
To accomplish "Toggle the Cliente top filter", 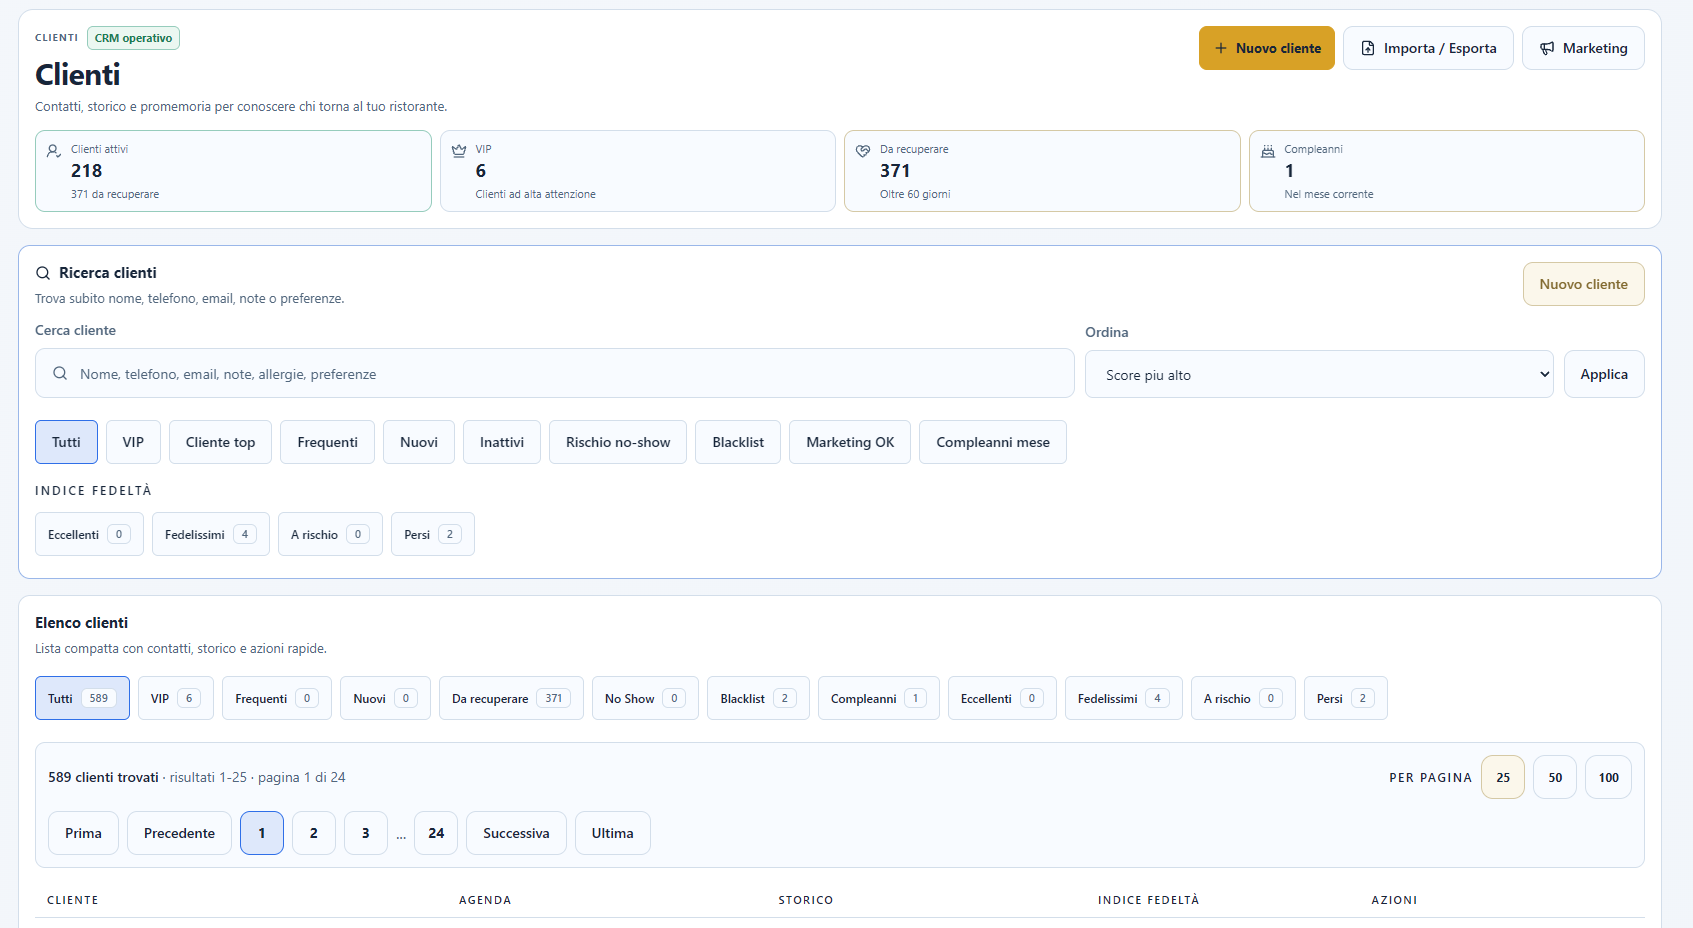I will click(220, 442).
